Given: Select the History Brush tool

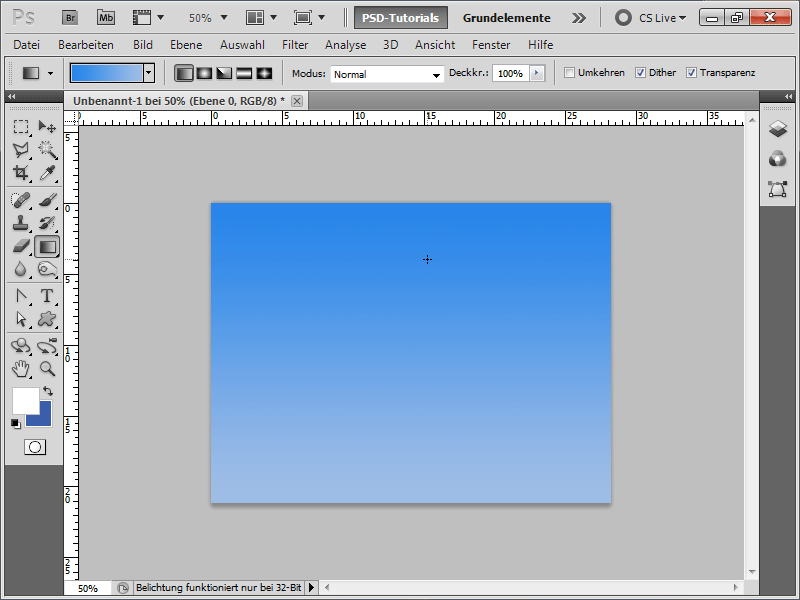Looking at the screenshot, I should click(47, 223).
